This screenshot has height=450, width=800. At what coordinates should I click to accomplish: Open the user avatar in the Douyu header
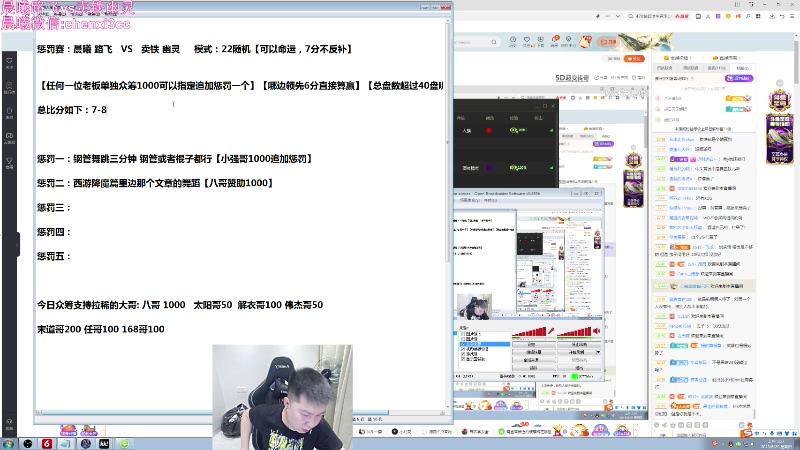[x=585, y=41]
